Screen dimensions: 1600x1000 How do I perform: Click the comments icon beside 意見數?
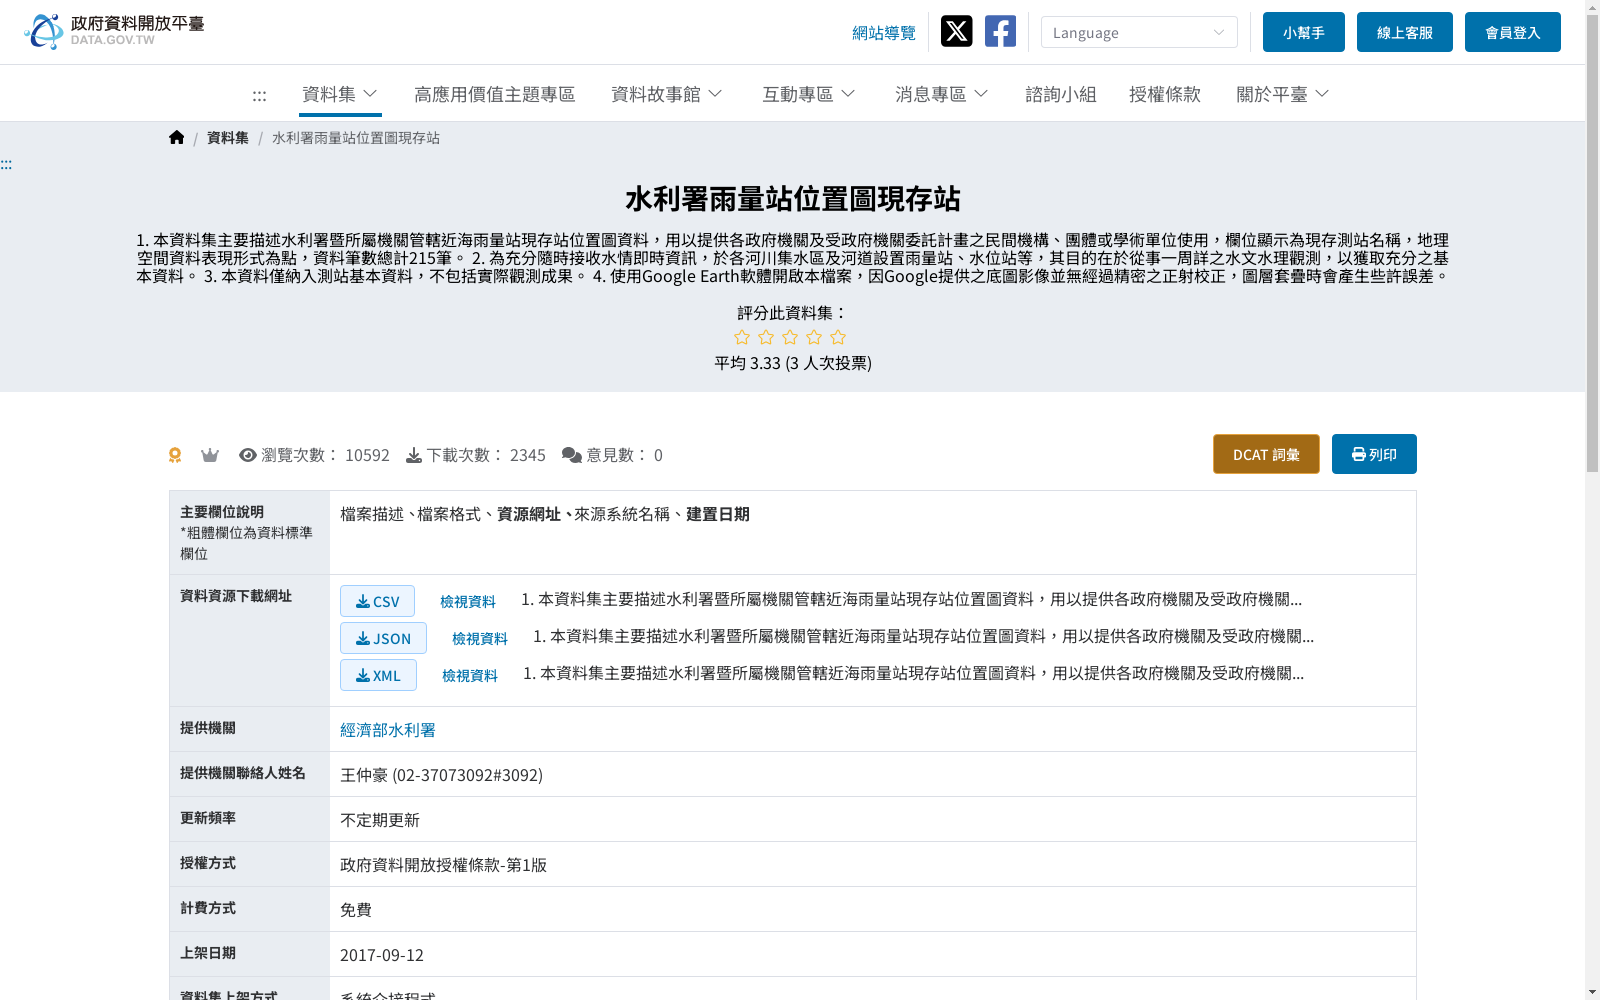point(572,455)
